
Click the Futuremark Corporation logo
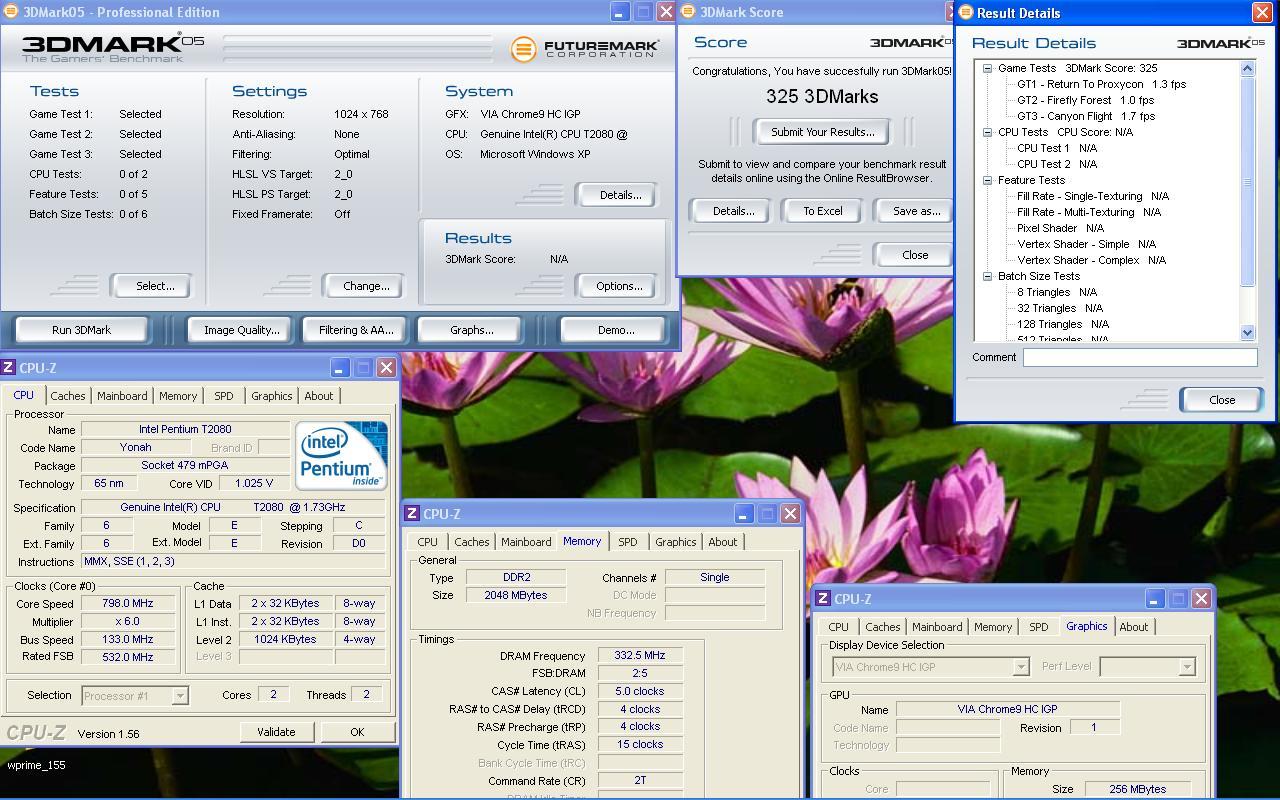[584, 48]
